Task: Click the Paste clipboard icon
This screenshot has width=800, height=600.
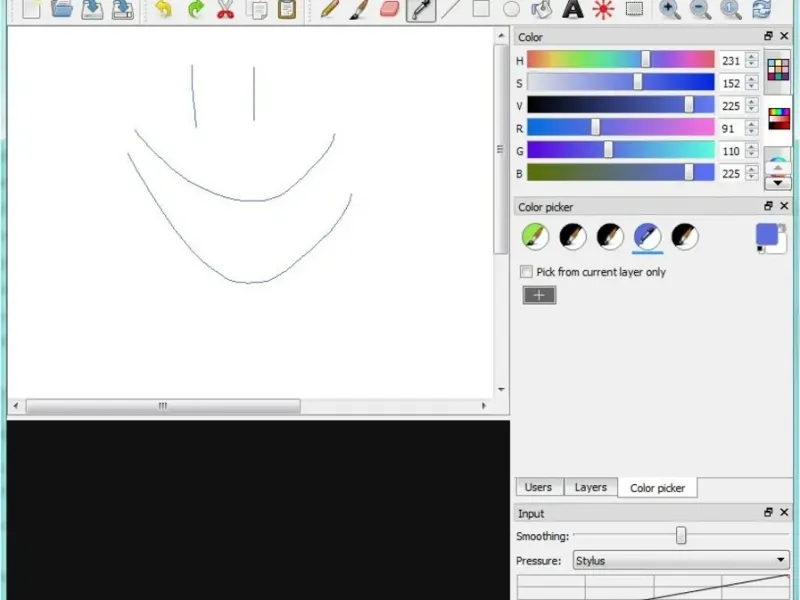Action: tap(287, 9)
